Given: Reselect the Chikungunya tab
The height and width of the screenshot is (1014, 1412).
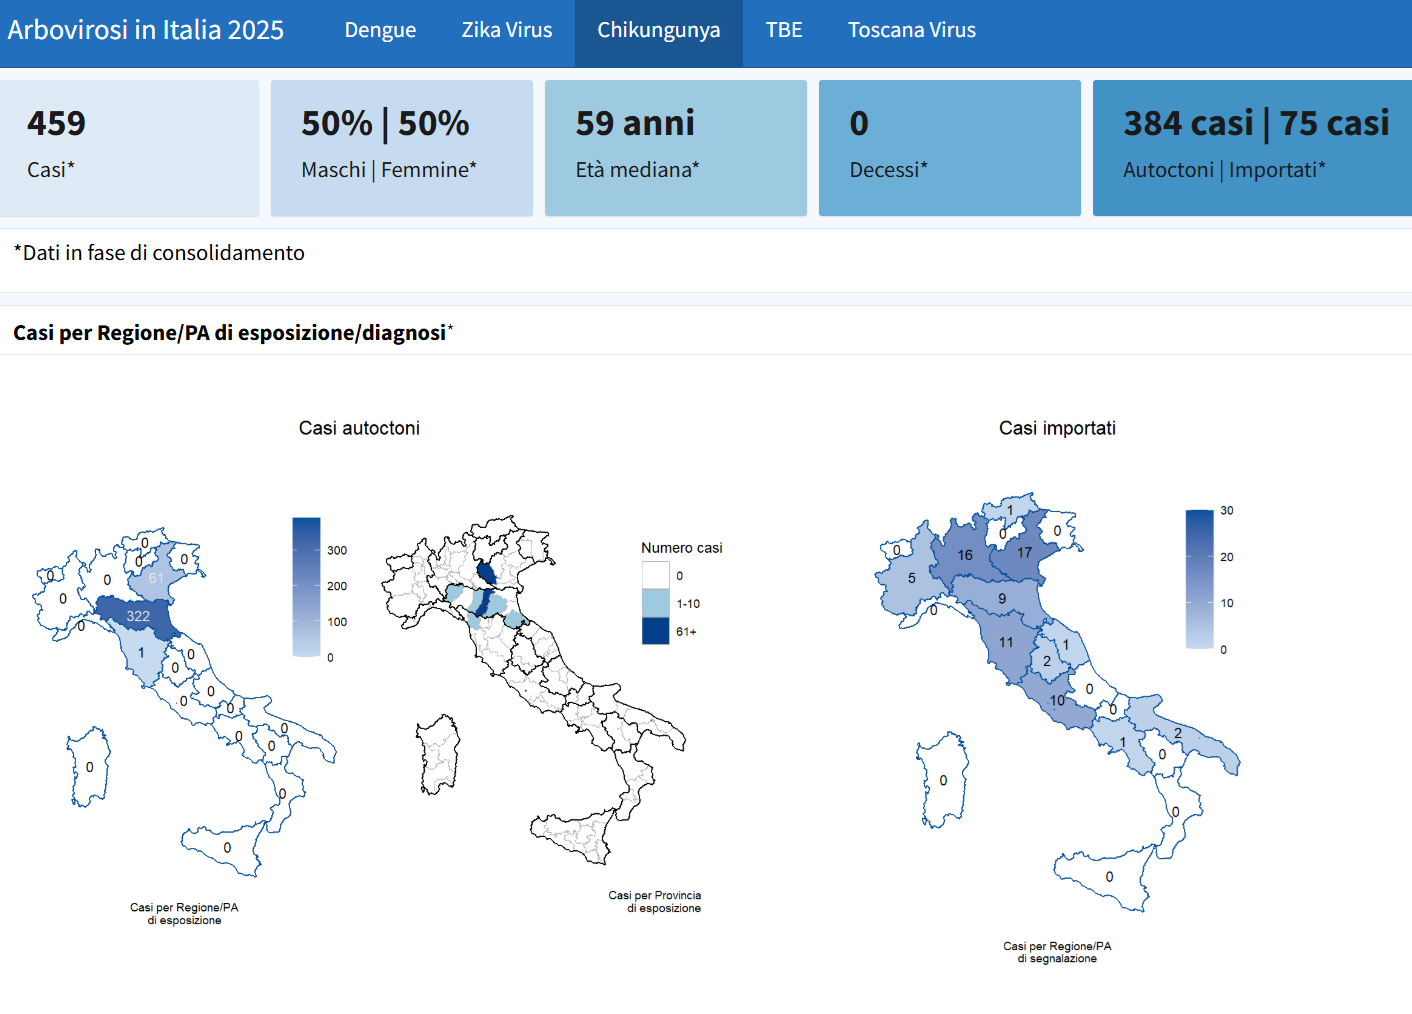Looking at the screenshot, I should 658,30.
